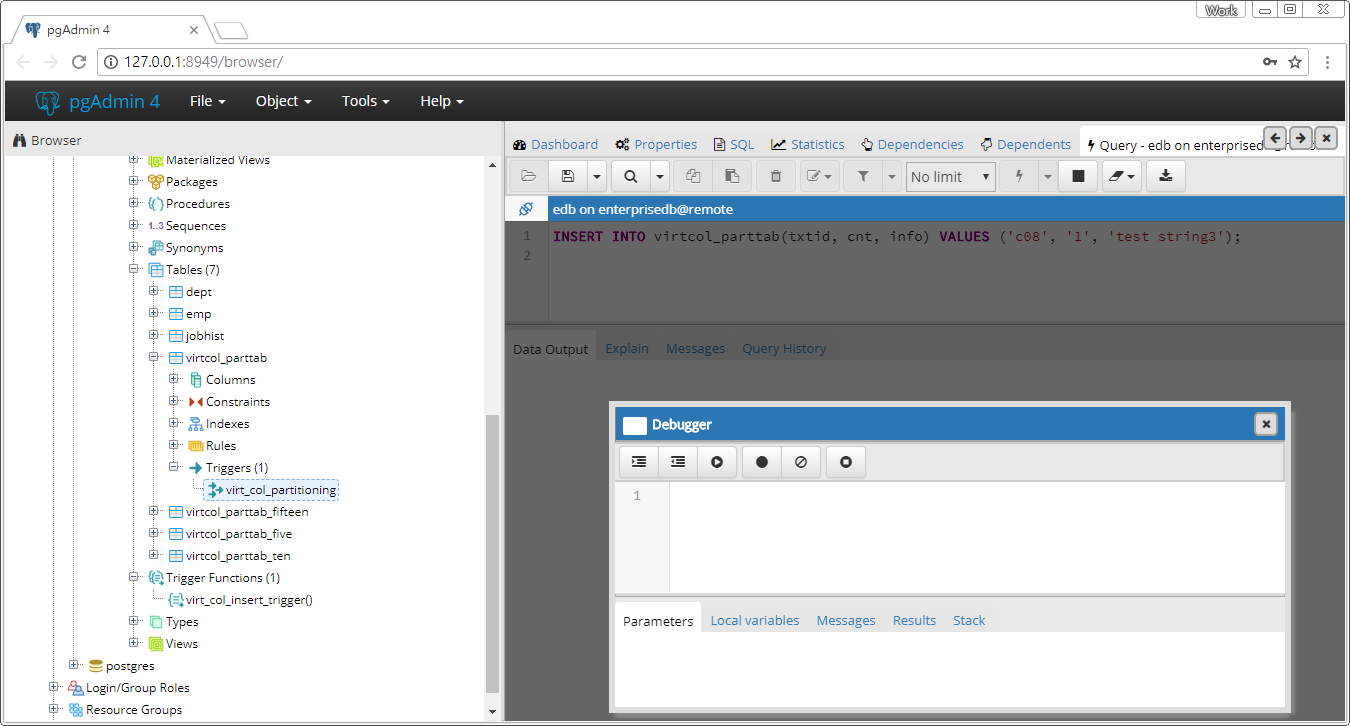Switch to the Dependencies tab
Viewport: 1350px width, 726px height.
coord(912,144)
